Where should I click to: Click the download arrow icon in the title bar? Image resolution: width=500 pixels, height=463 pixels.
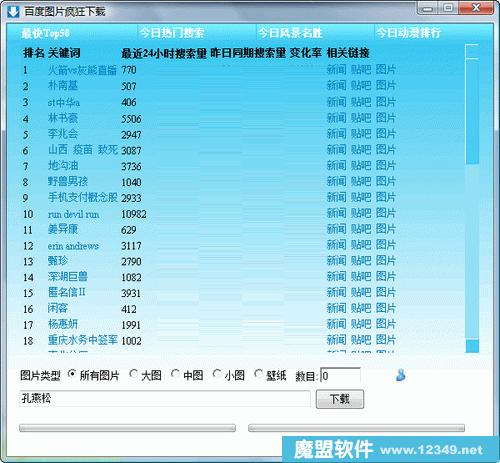point(13,12)
